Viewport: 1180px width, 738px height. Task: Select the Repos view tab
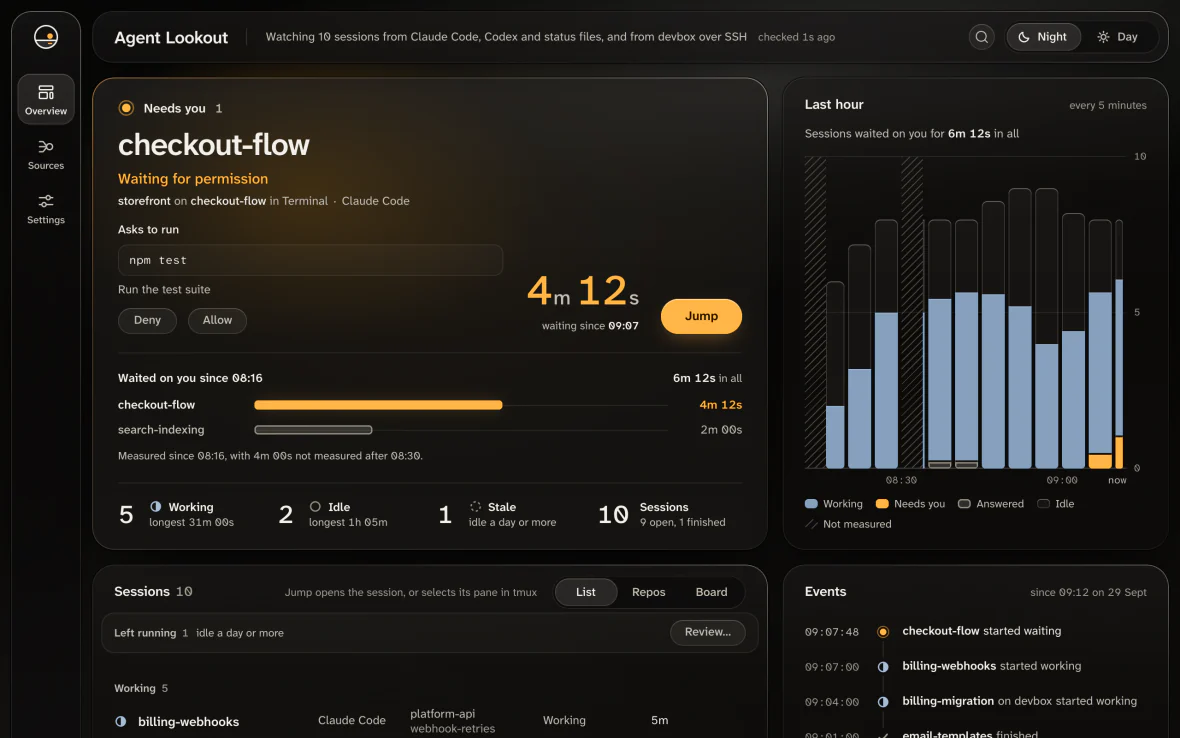(649, 592)
